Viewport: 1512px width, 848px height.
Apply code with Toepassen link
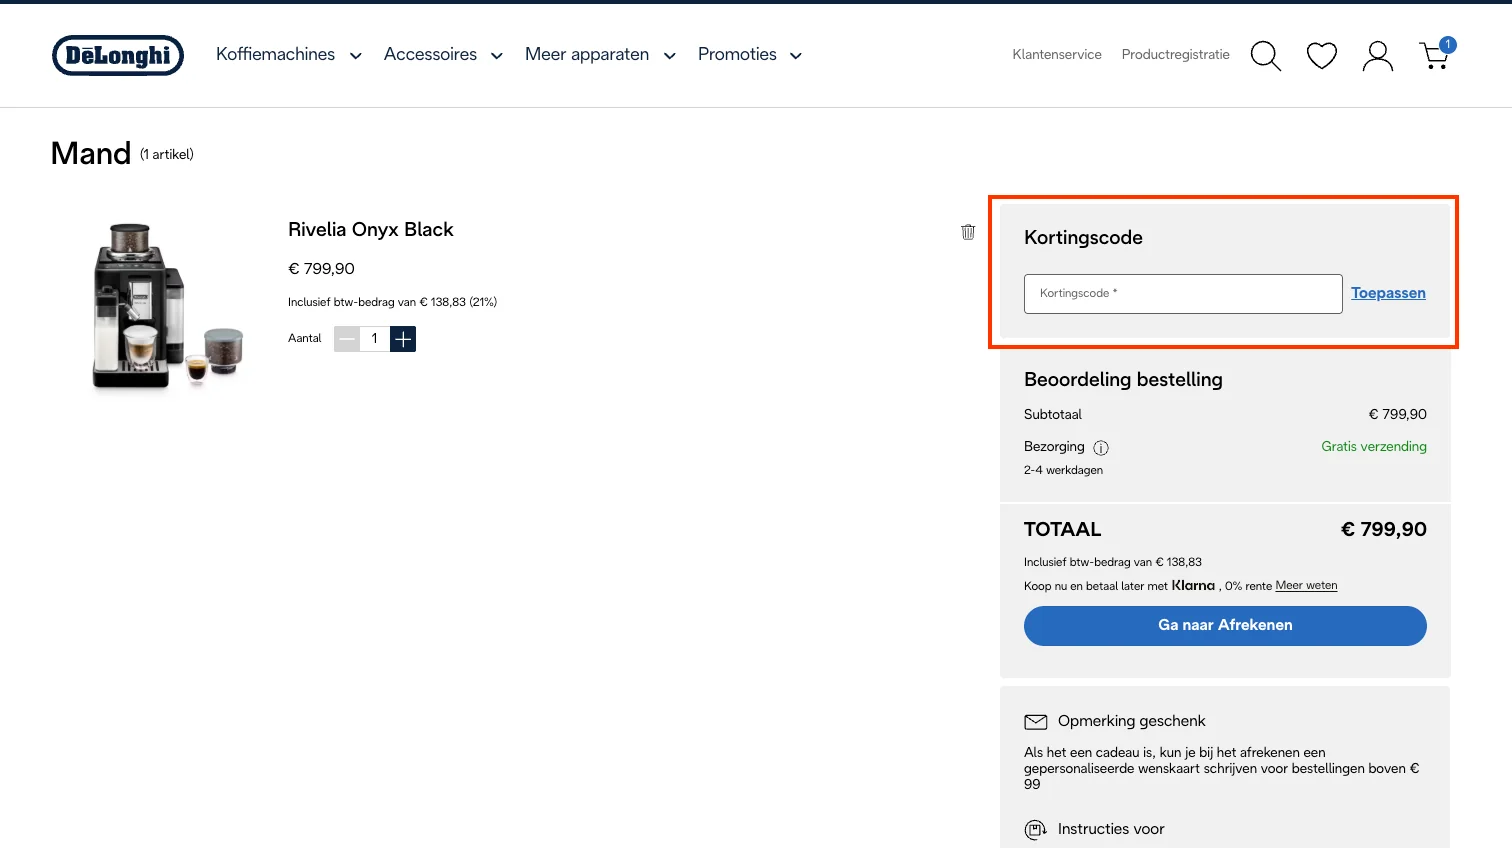click(x=1388, y=293)
